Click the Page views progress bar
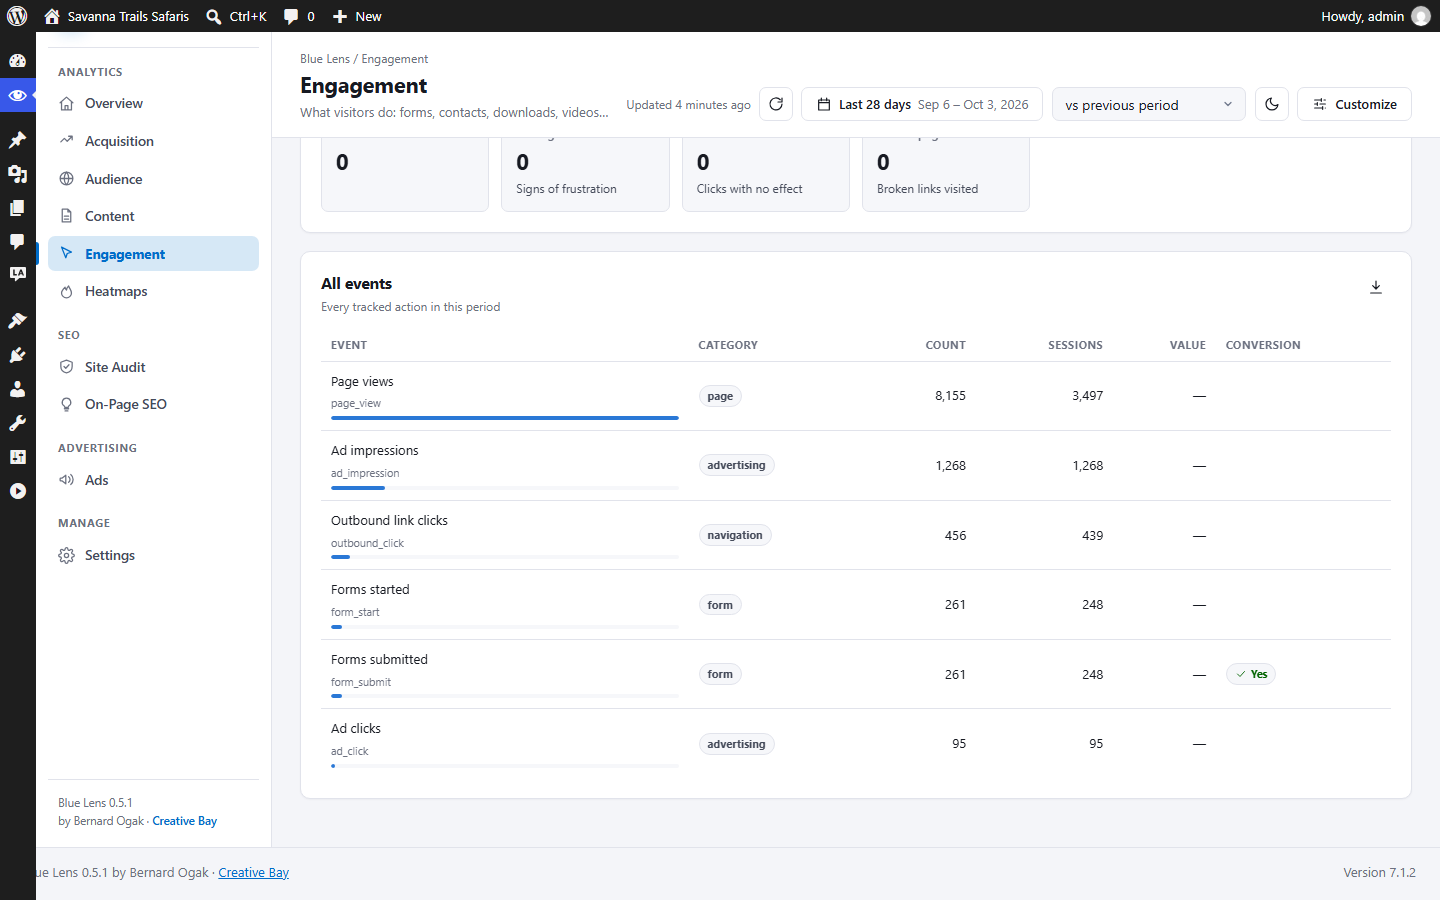 click(505, 418)
